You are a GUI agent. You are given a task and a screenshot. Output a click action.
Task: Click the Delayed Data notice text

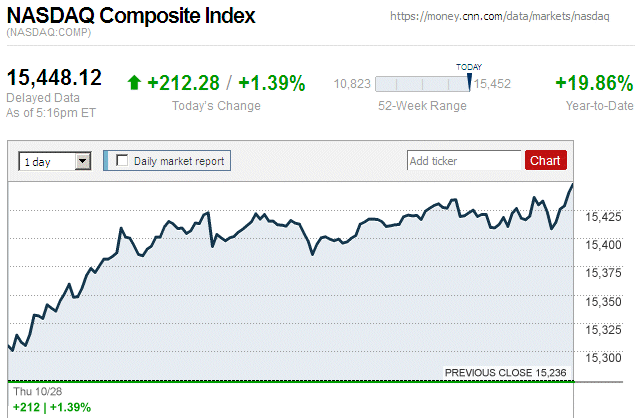(x=41, y=97)
